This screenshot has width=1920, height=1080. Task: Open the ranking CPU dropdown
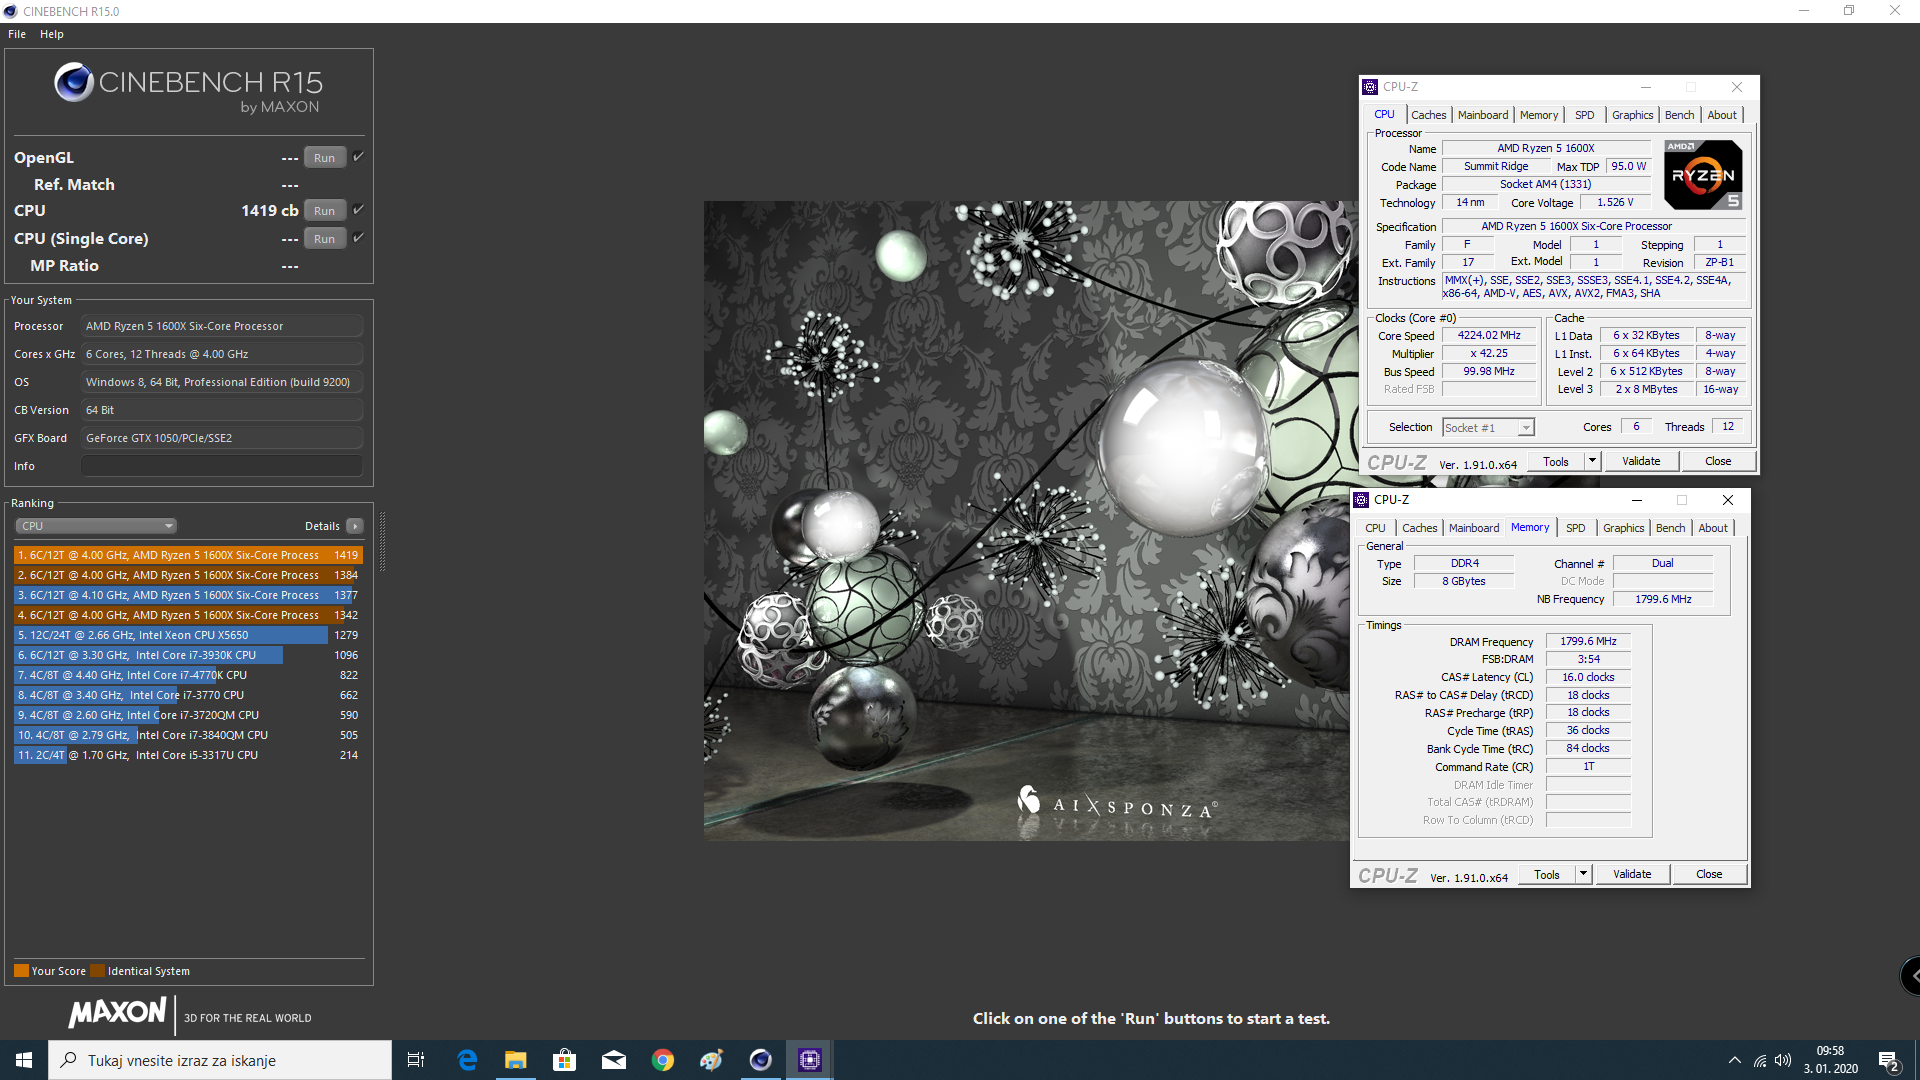point(96,526)
